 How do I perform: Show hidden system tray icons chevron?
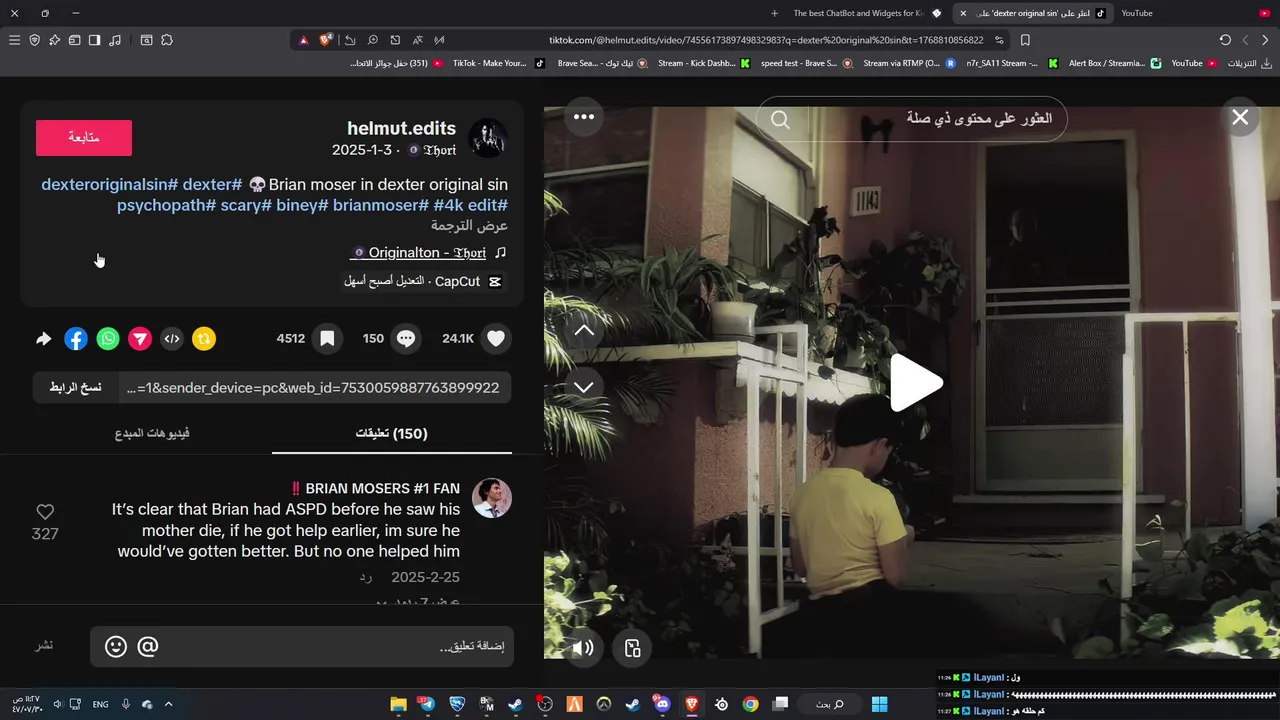168,704
